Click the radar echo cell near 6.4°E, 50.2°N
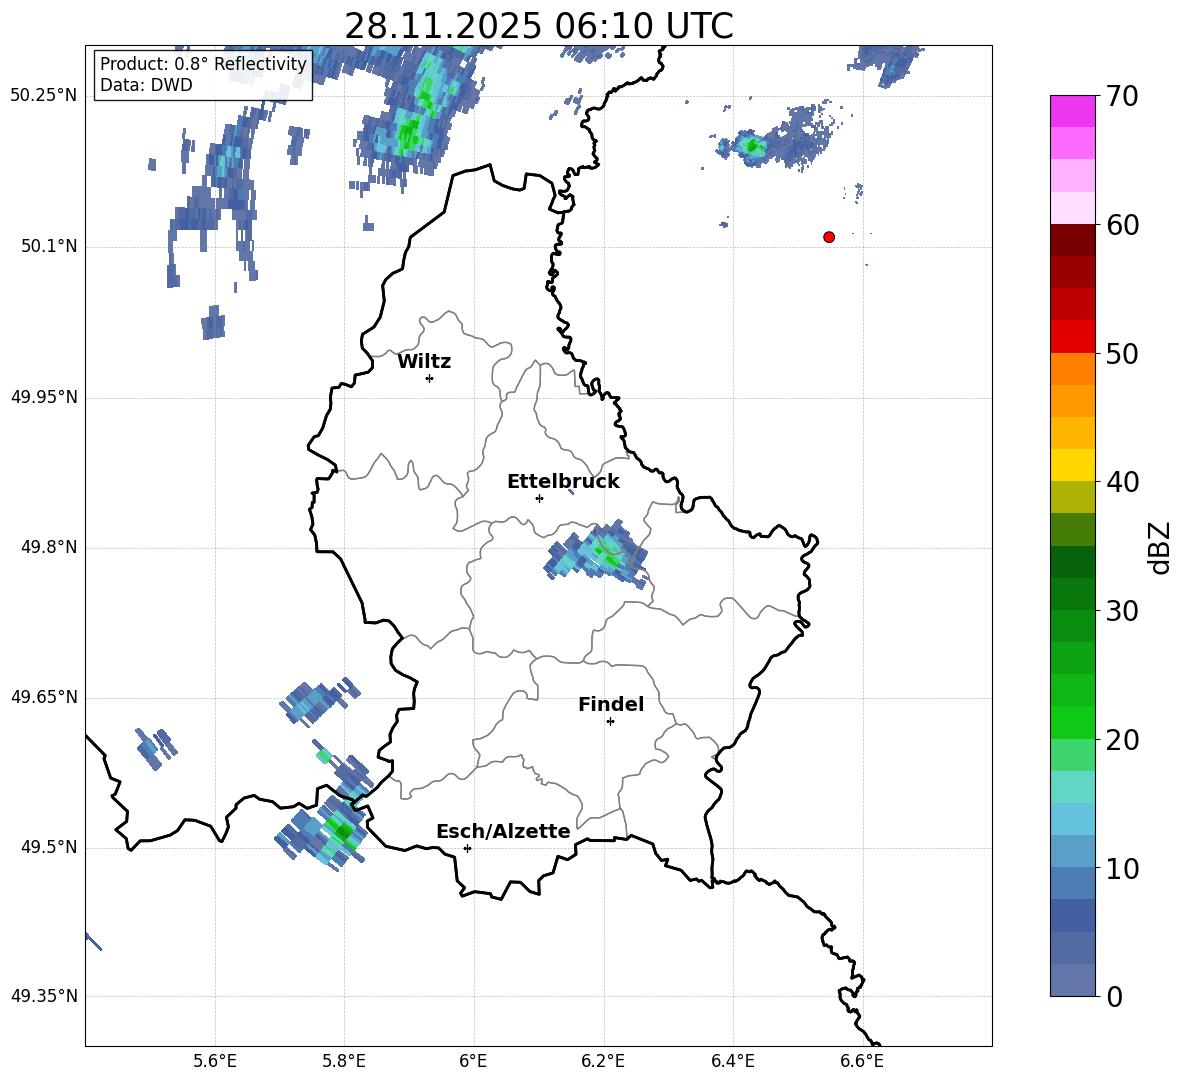The image size is (1184, 1081). (x=751, y=147)
